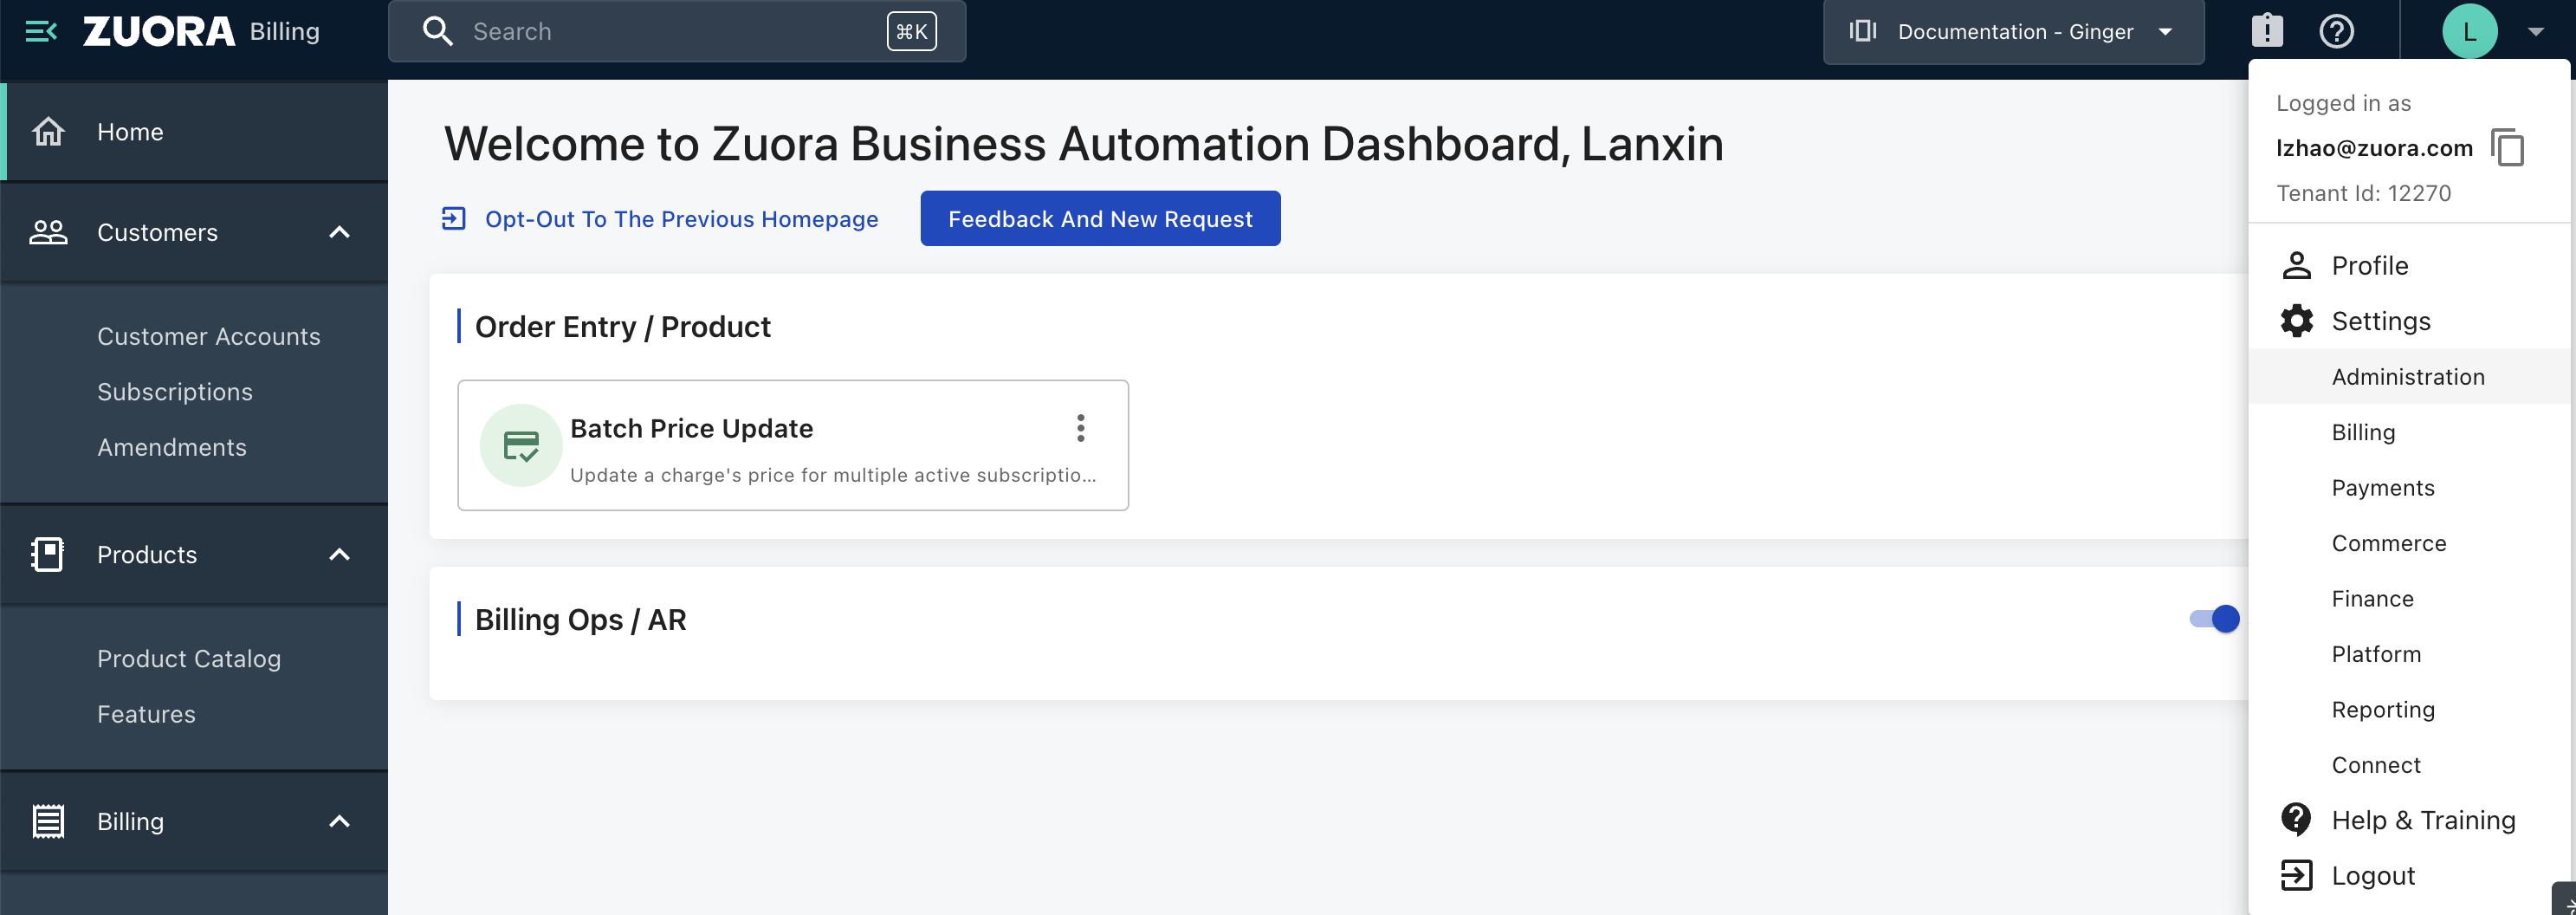Image resolution: width=2576 pixels, height=915 pixels.
Task: Select Administration in the settings menu
Action: [2407, 377]
